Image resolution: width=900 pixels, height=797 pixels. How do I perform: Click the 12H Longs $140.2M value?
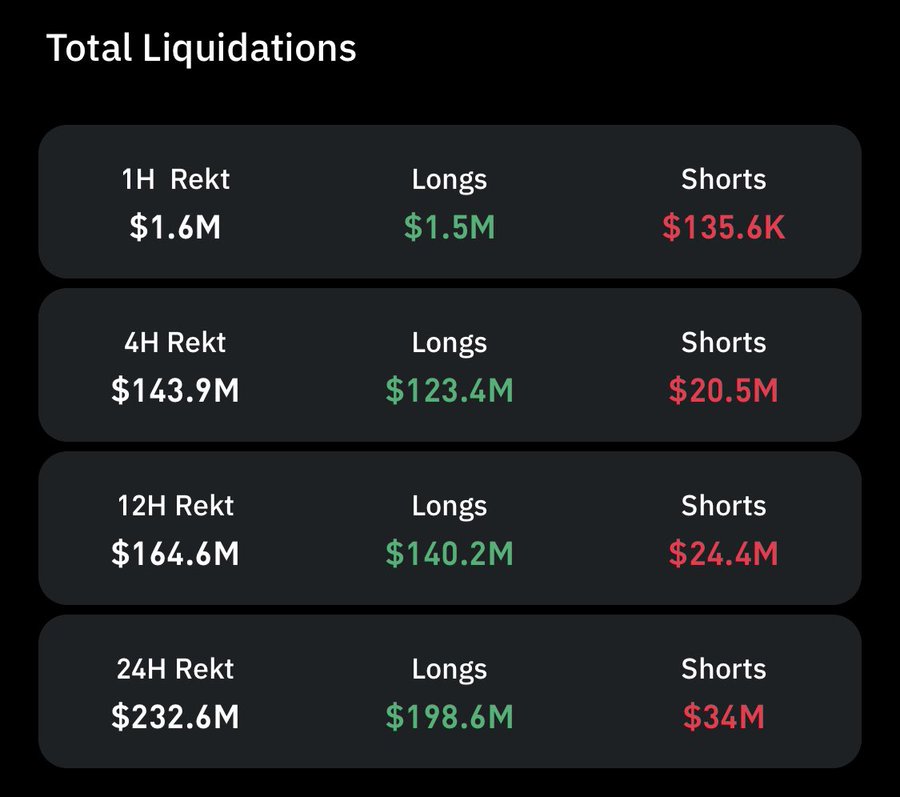(x=449, y=554)
